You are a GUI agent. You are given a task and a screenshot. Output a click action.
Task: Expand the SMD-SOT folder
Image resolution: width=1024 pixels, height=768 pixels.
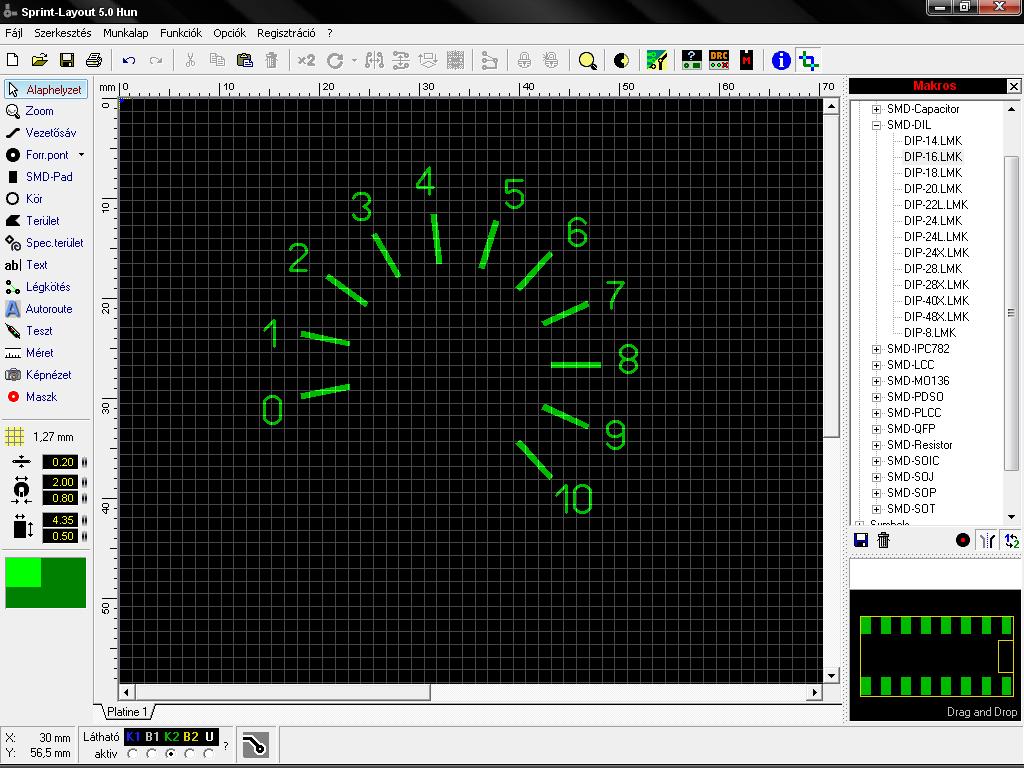click(x=876, y=509)
